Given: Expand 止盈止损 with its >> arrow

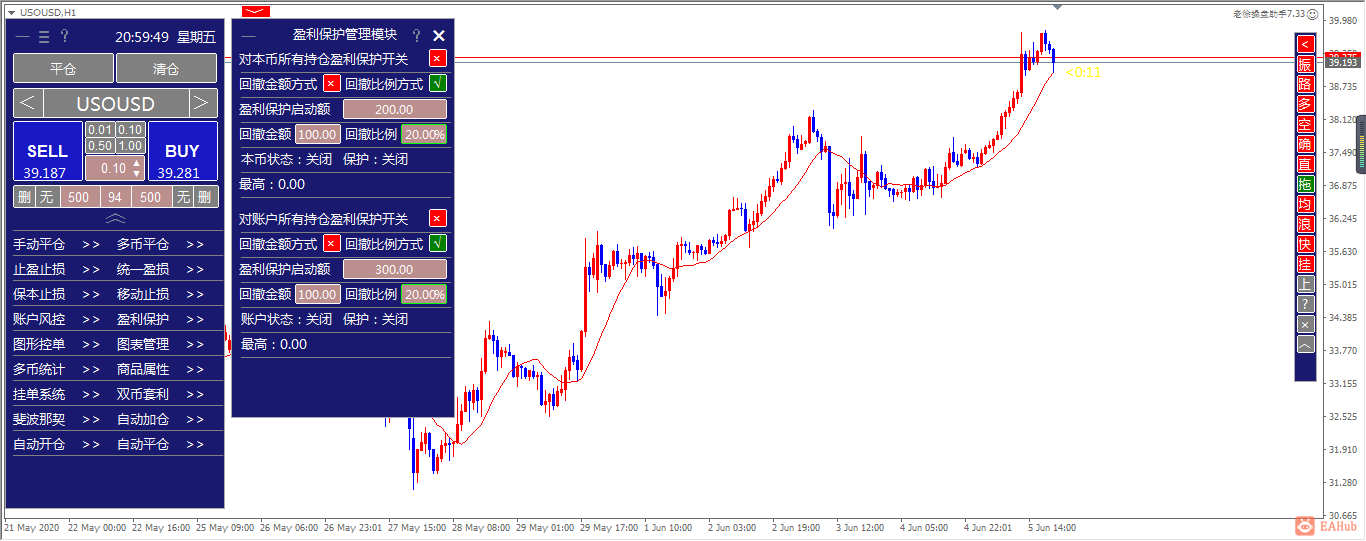Looking at the screenshot, I should 91,269.
